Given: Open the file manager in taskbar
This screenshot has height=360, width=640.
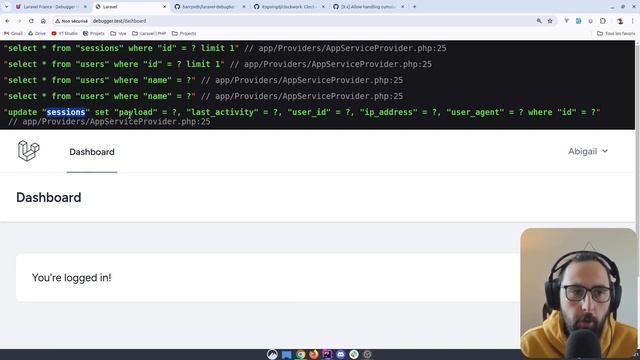Looking at the screenshot, I should point(287,354).
